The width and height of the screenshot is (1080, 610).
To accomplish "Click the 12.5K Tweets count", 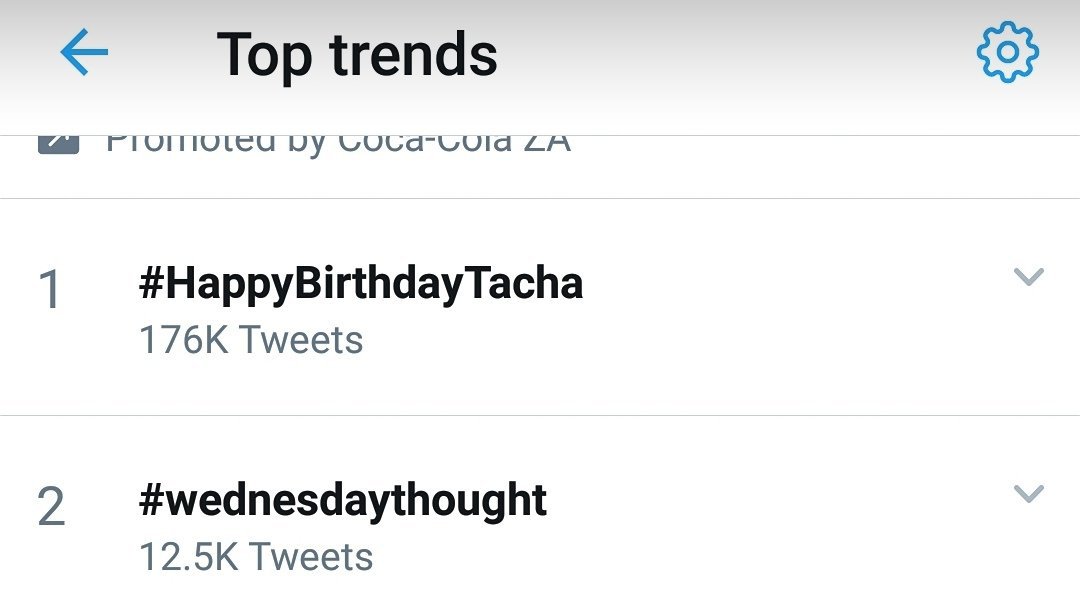I will tap(255, 557).
